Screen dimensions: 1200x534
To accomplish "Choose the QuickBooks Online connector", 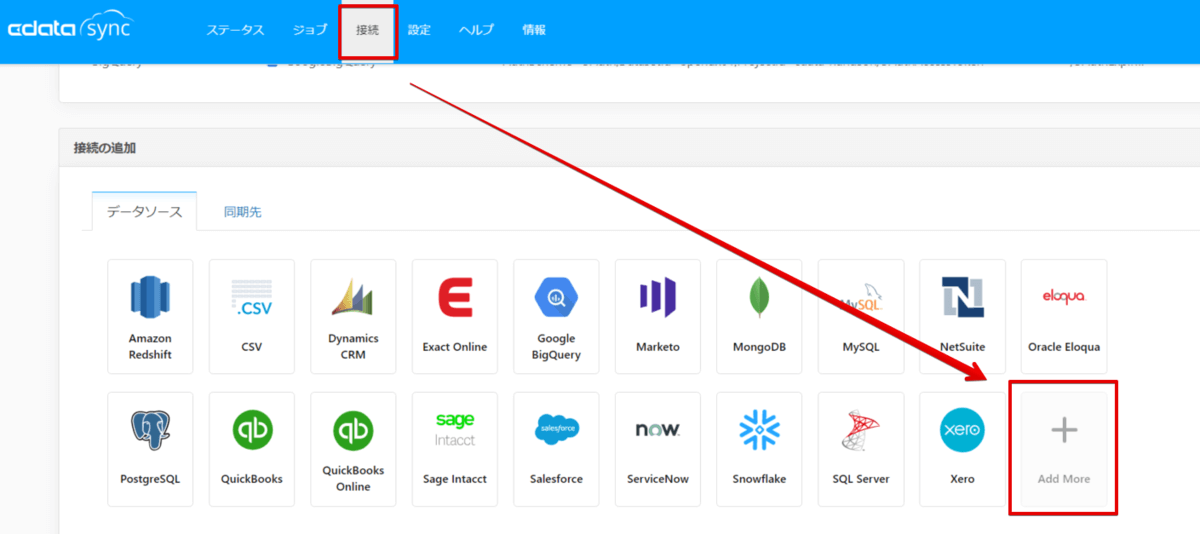I will click(x=353, y=449).
